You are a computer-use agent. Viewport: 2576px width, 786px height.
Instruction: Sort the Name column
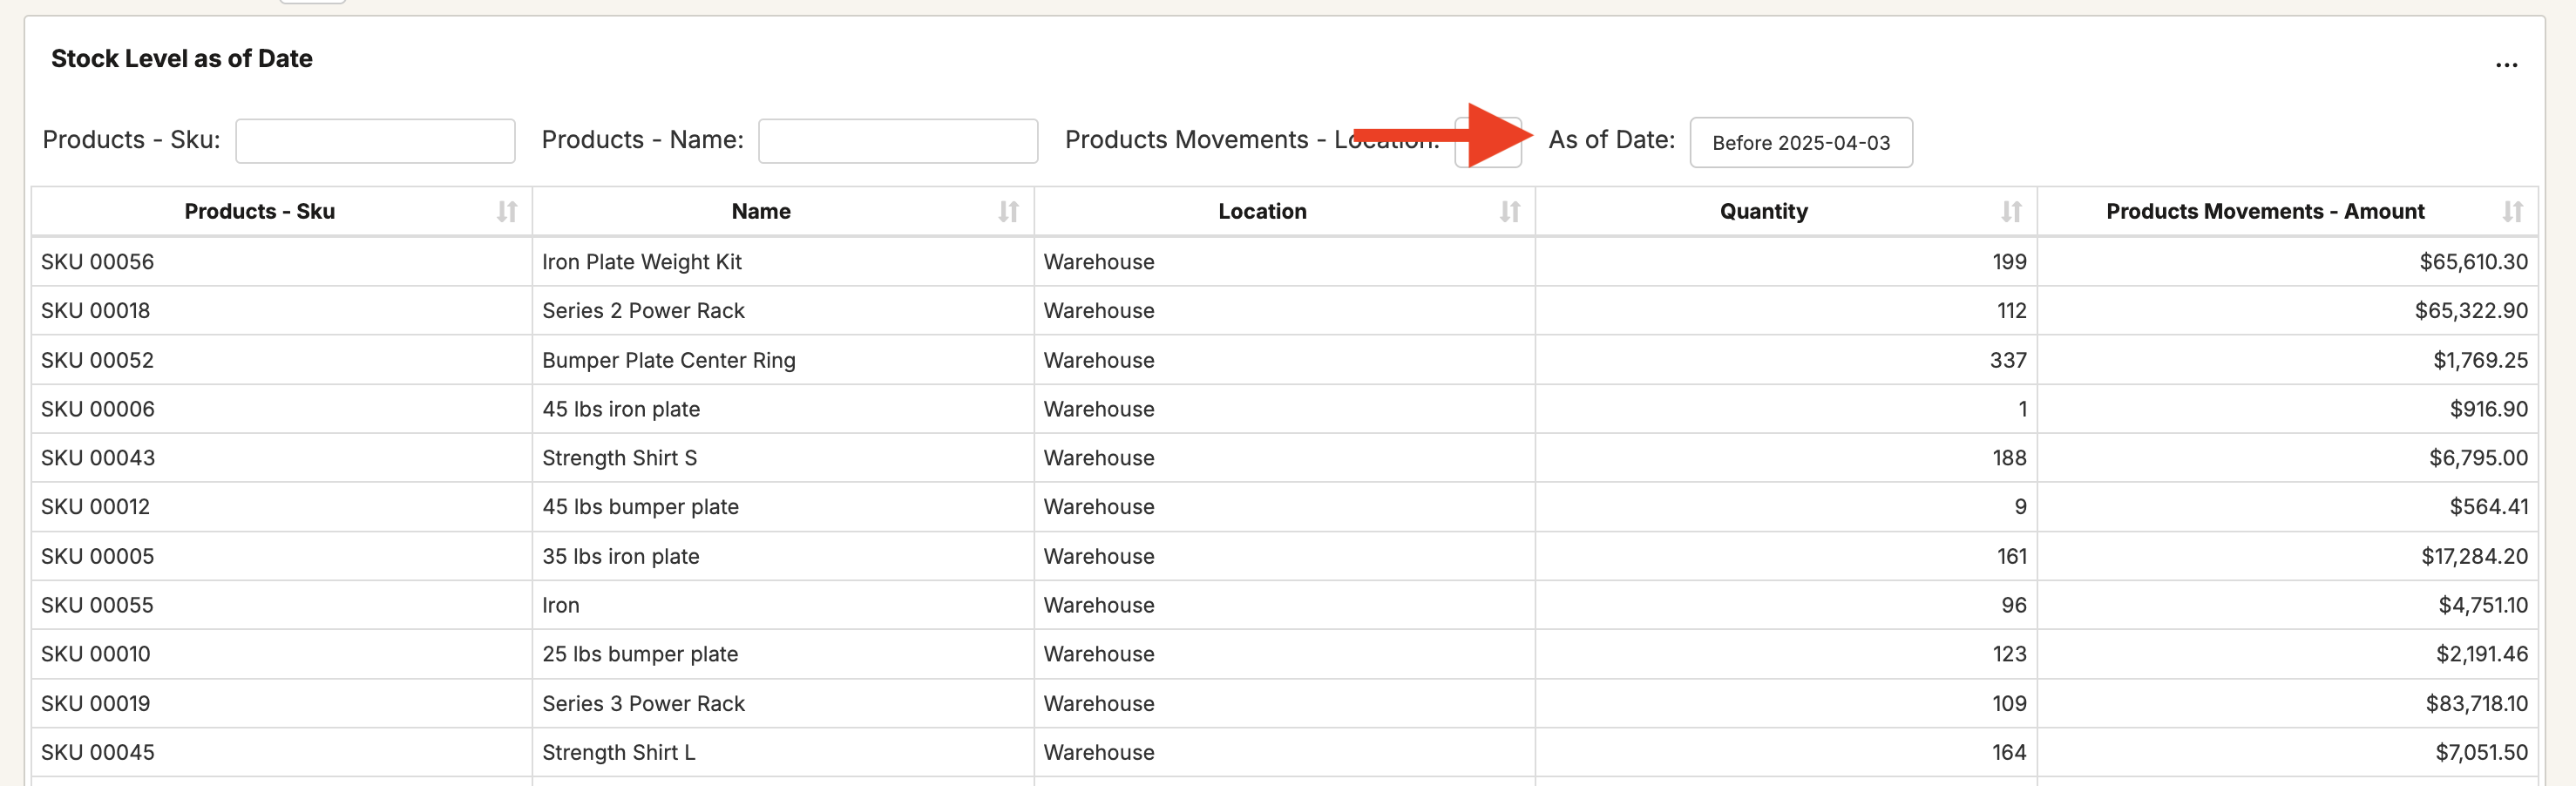[1008, 211]
